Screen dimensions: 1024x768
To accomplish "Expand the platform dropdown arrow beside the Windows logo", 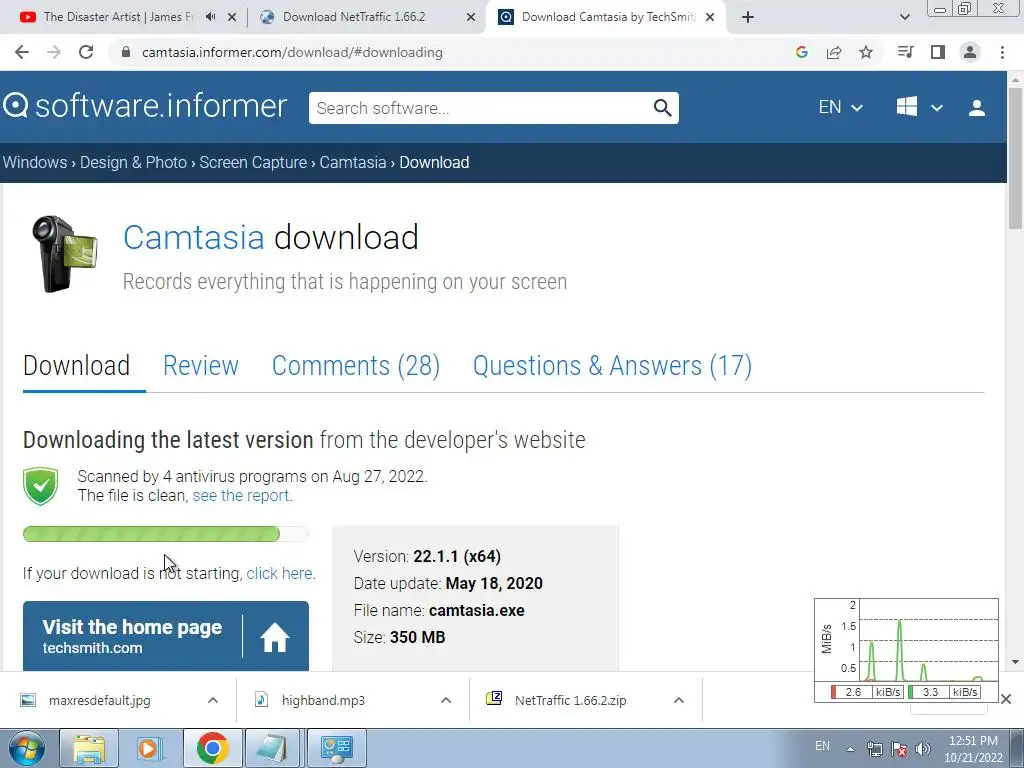I will pyautogui.click(x=936, y=108).
